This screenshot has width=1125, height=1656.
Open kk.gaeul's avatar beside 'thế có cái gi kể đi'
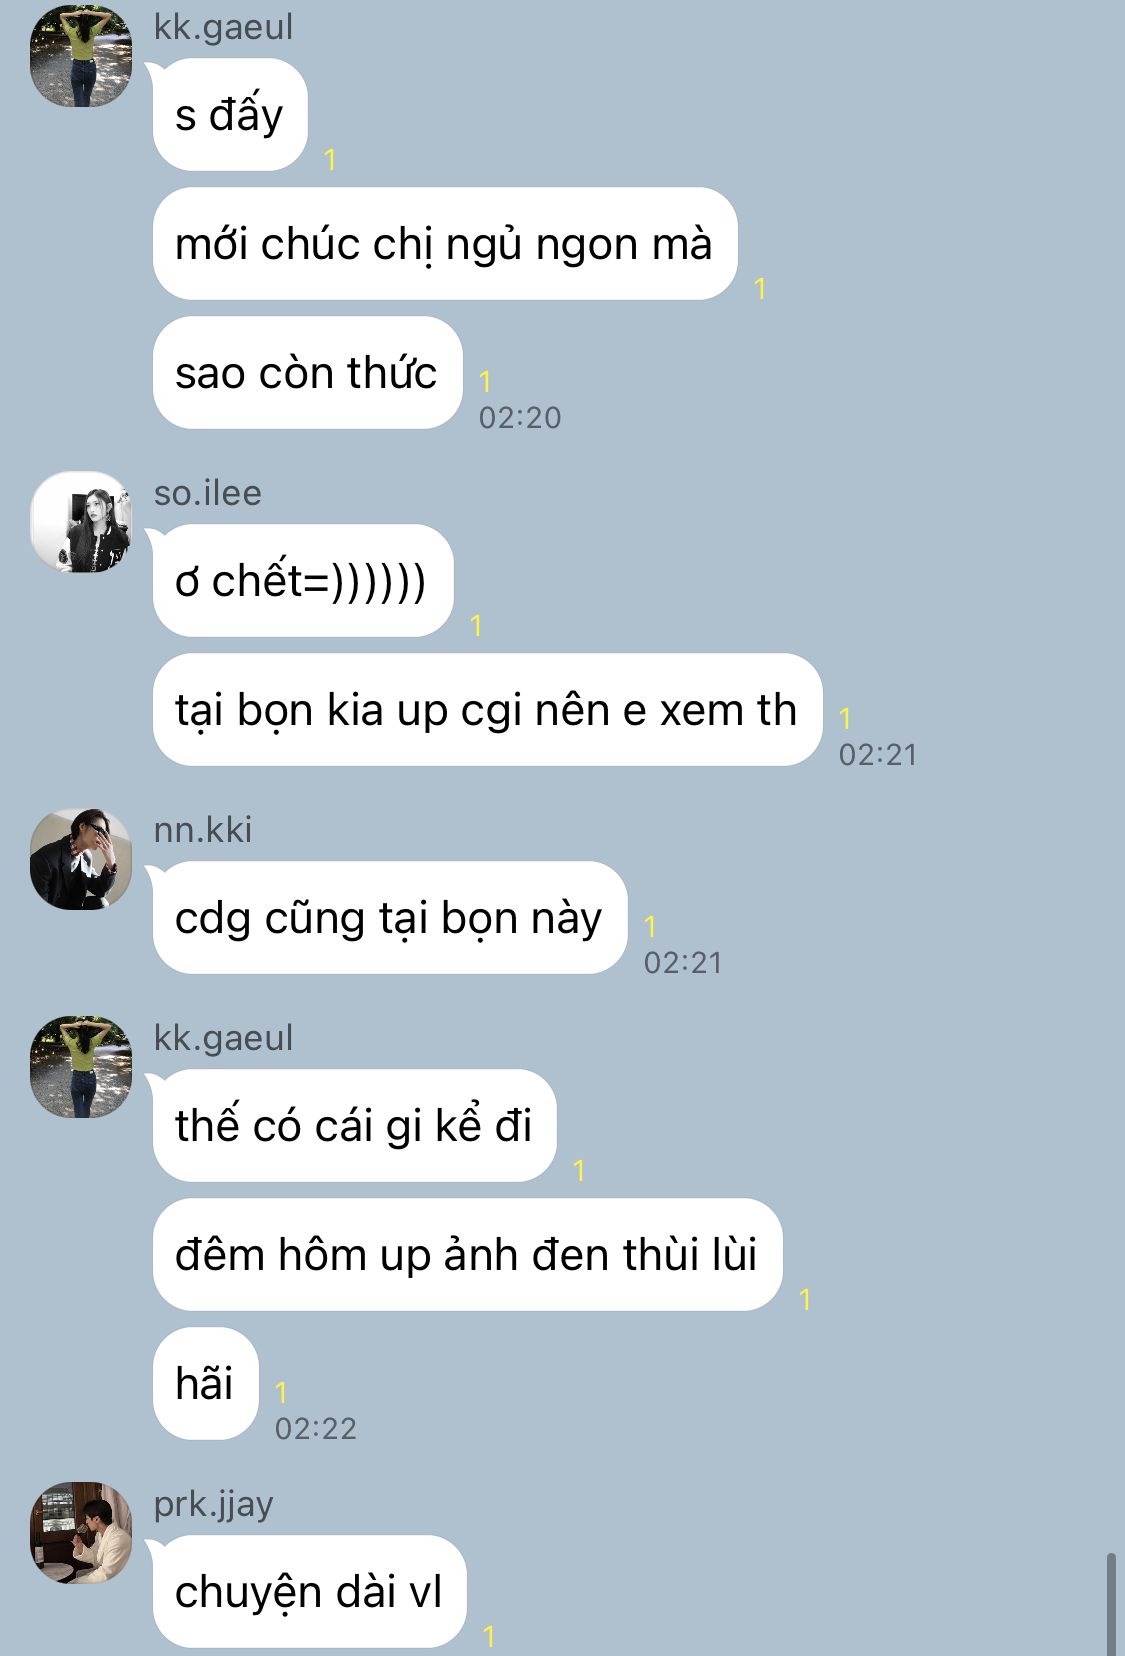tap(81, 1067)
